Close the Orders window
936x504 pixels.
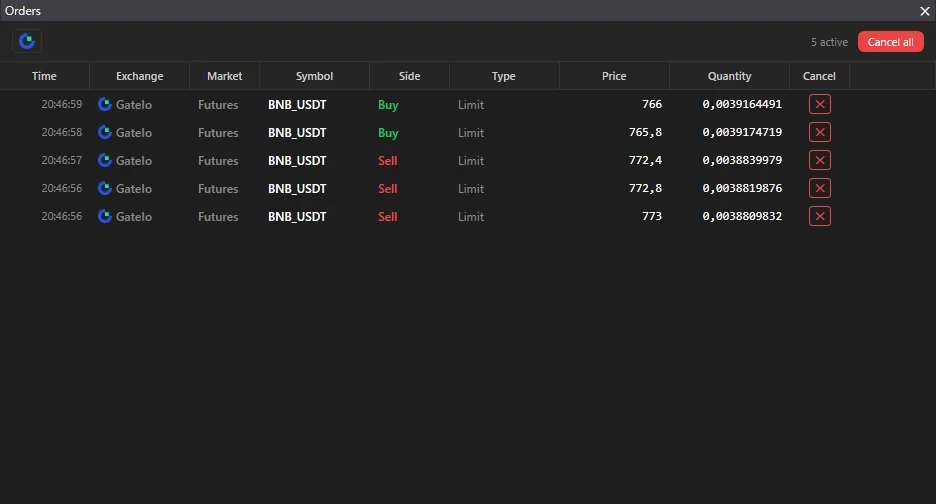tap(925, 11)
